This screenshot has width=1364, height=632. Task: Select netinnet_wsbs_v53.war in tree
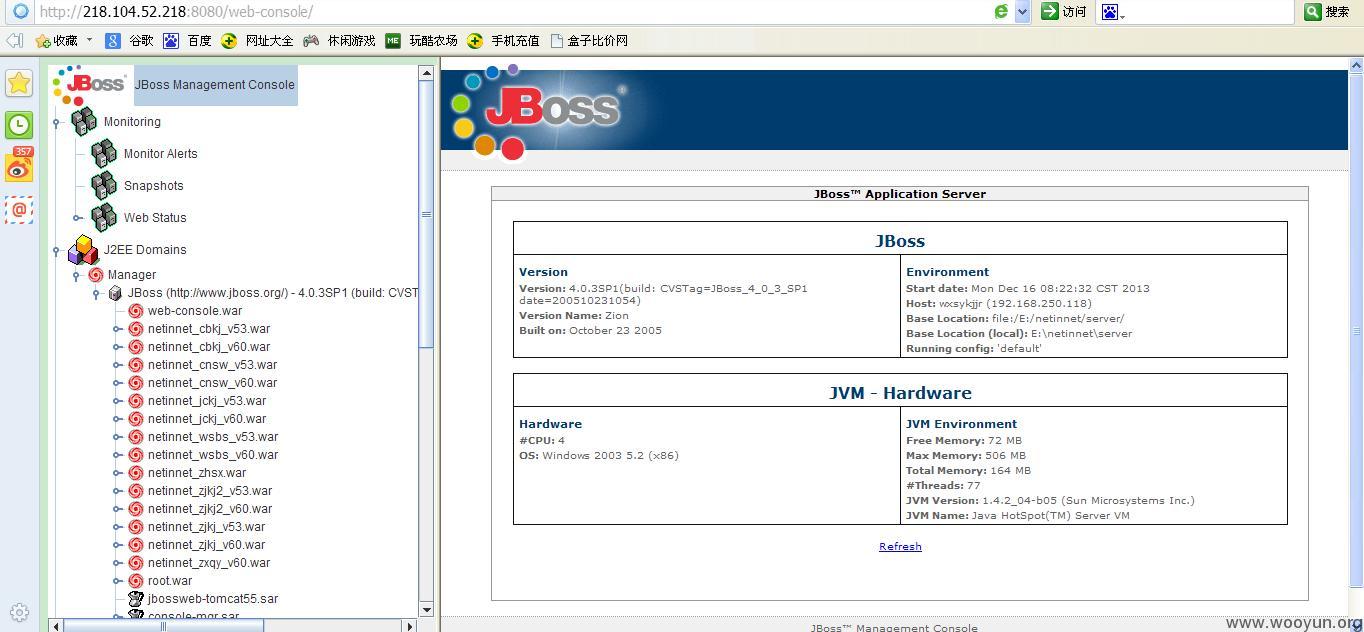click(x=213, y=437)
